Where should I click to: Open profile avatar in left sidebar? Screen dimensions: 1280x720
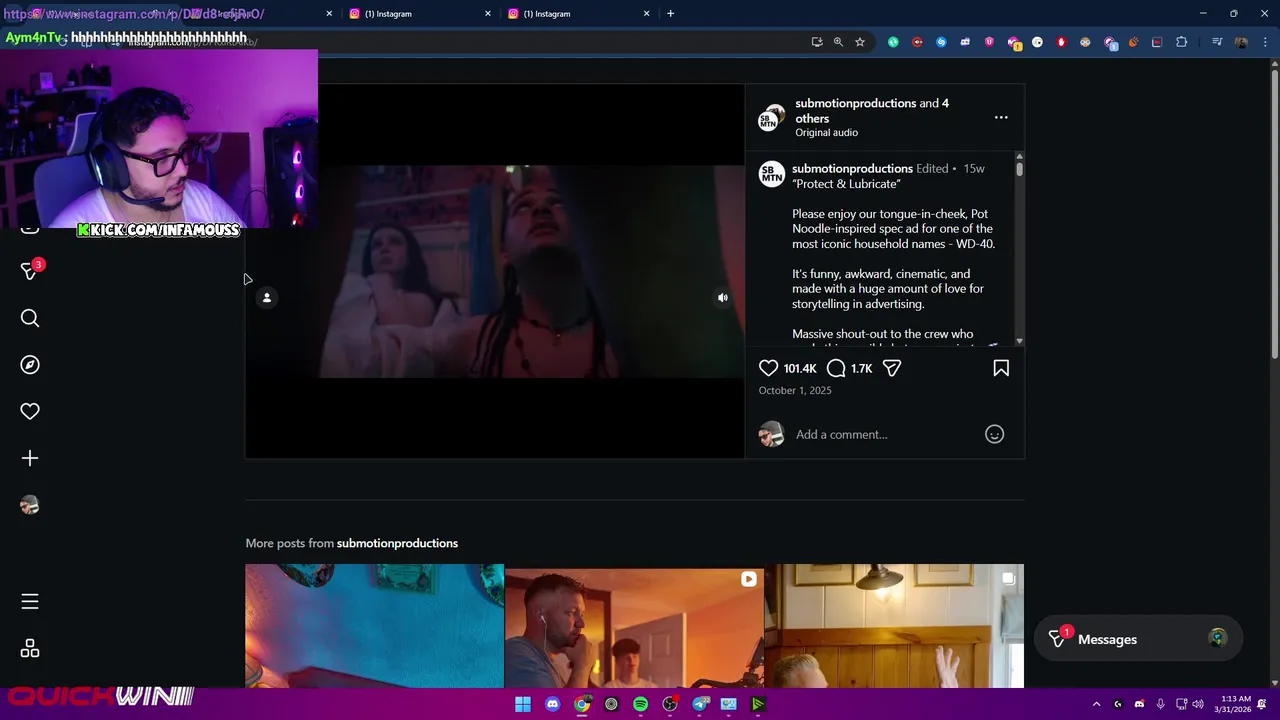pyautogui.click(x=30, y=505)
